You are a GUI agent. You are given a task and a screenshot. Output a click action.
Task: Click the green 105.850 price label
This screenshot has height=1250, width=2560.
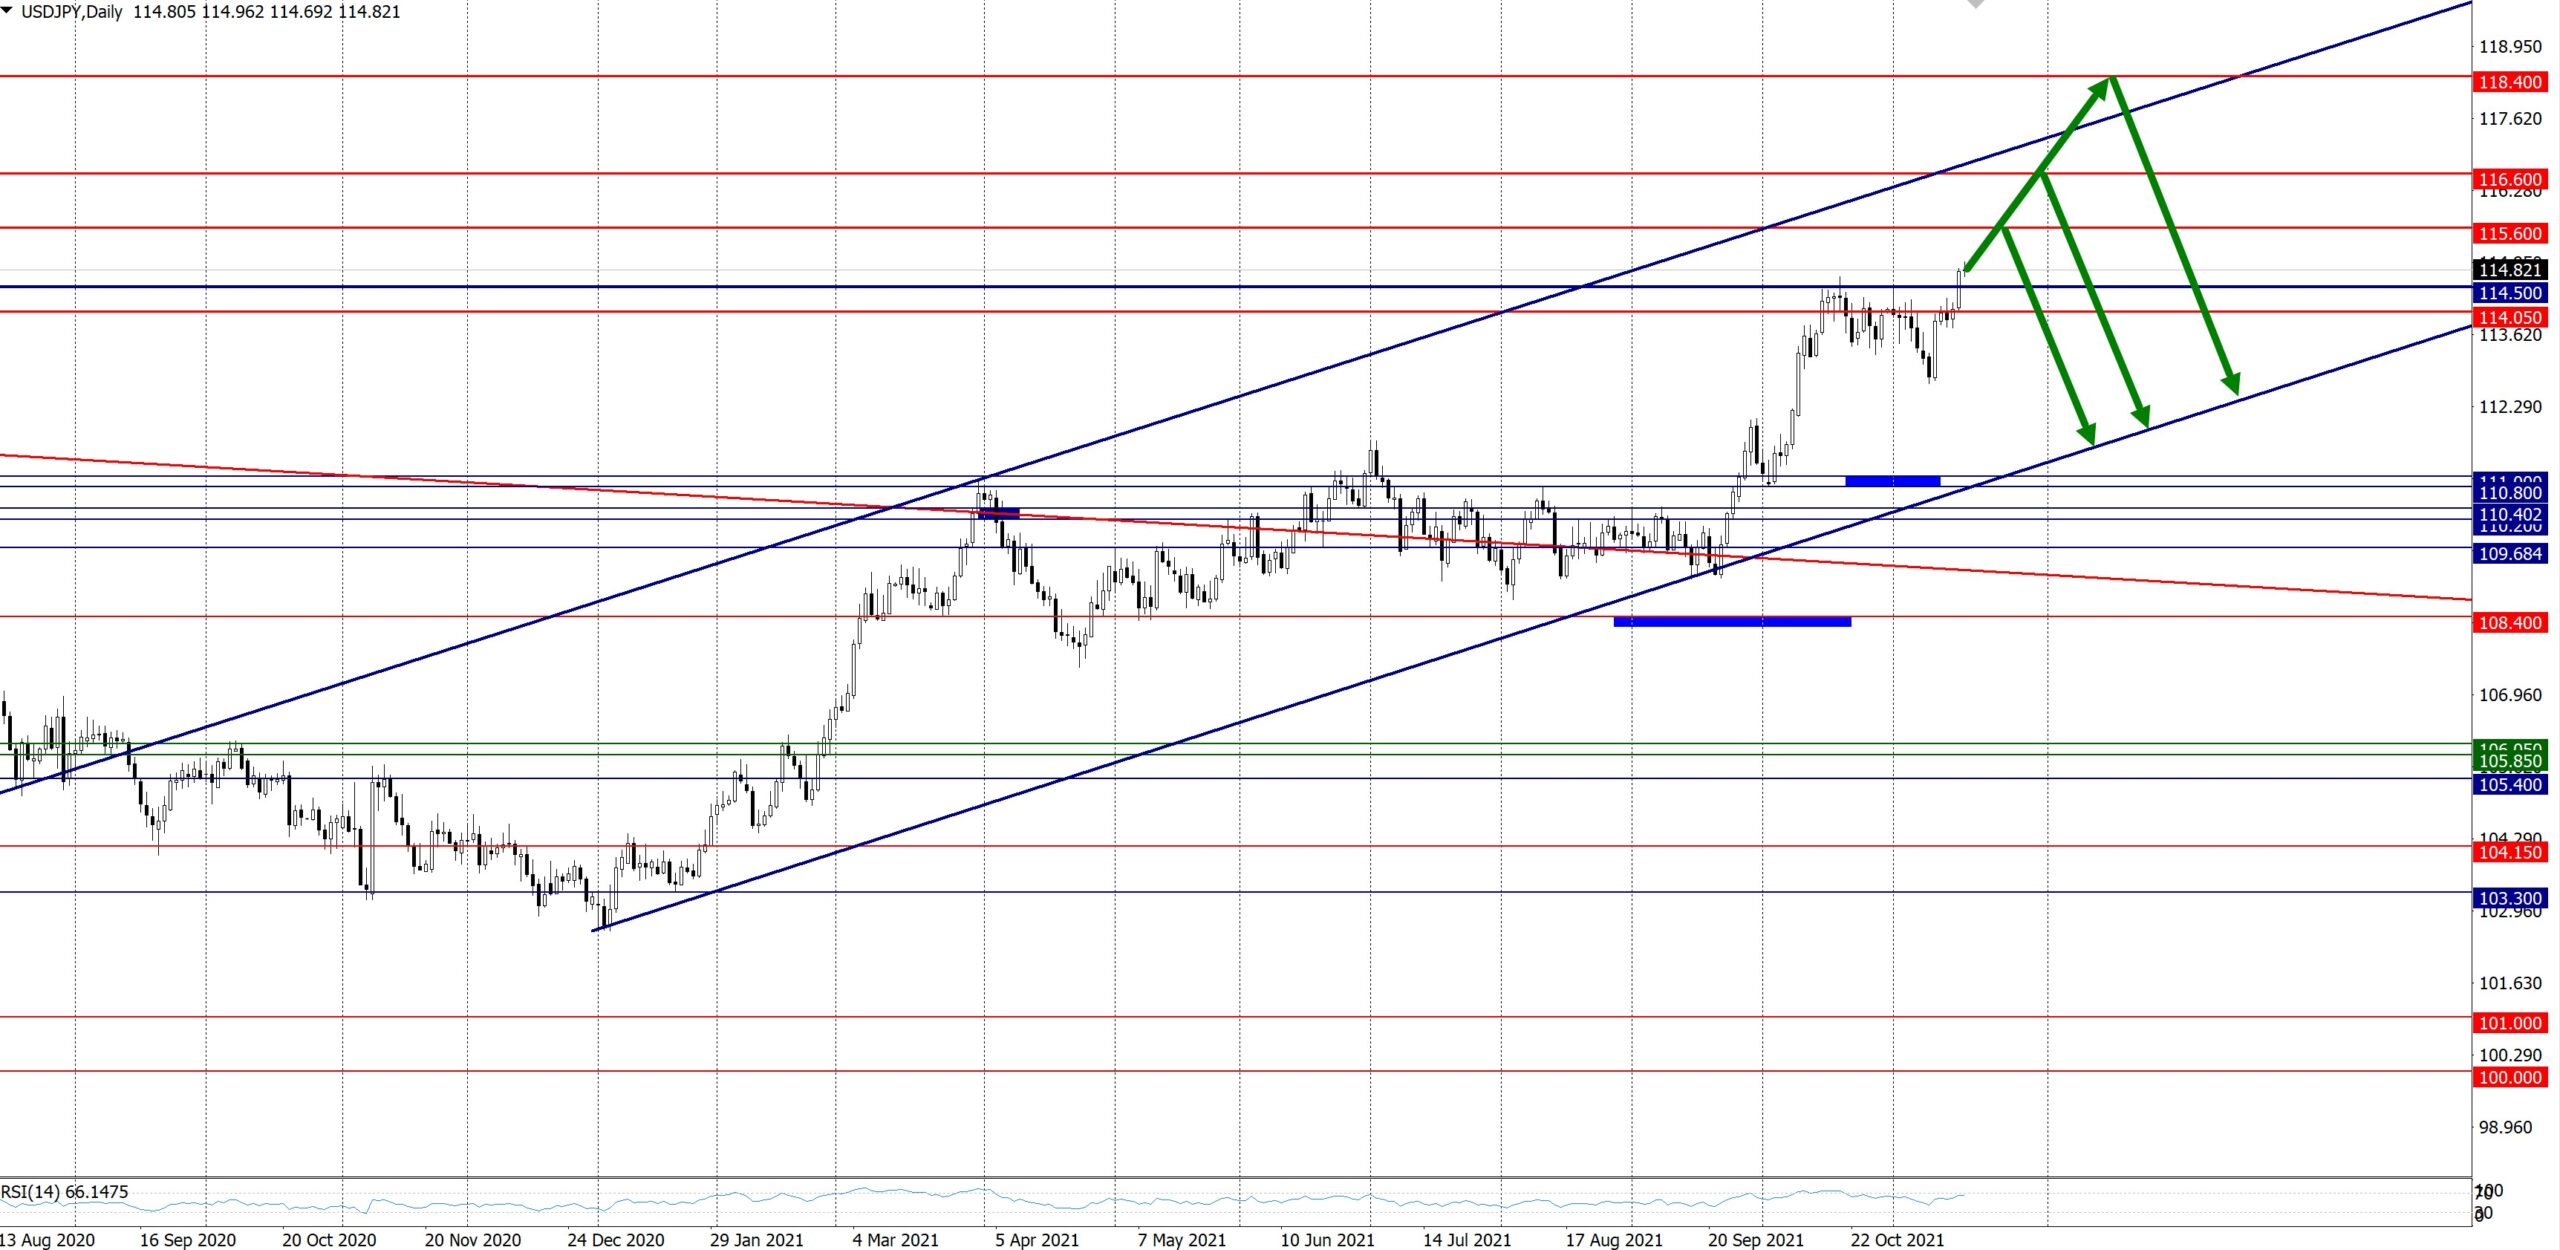2509,761
